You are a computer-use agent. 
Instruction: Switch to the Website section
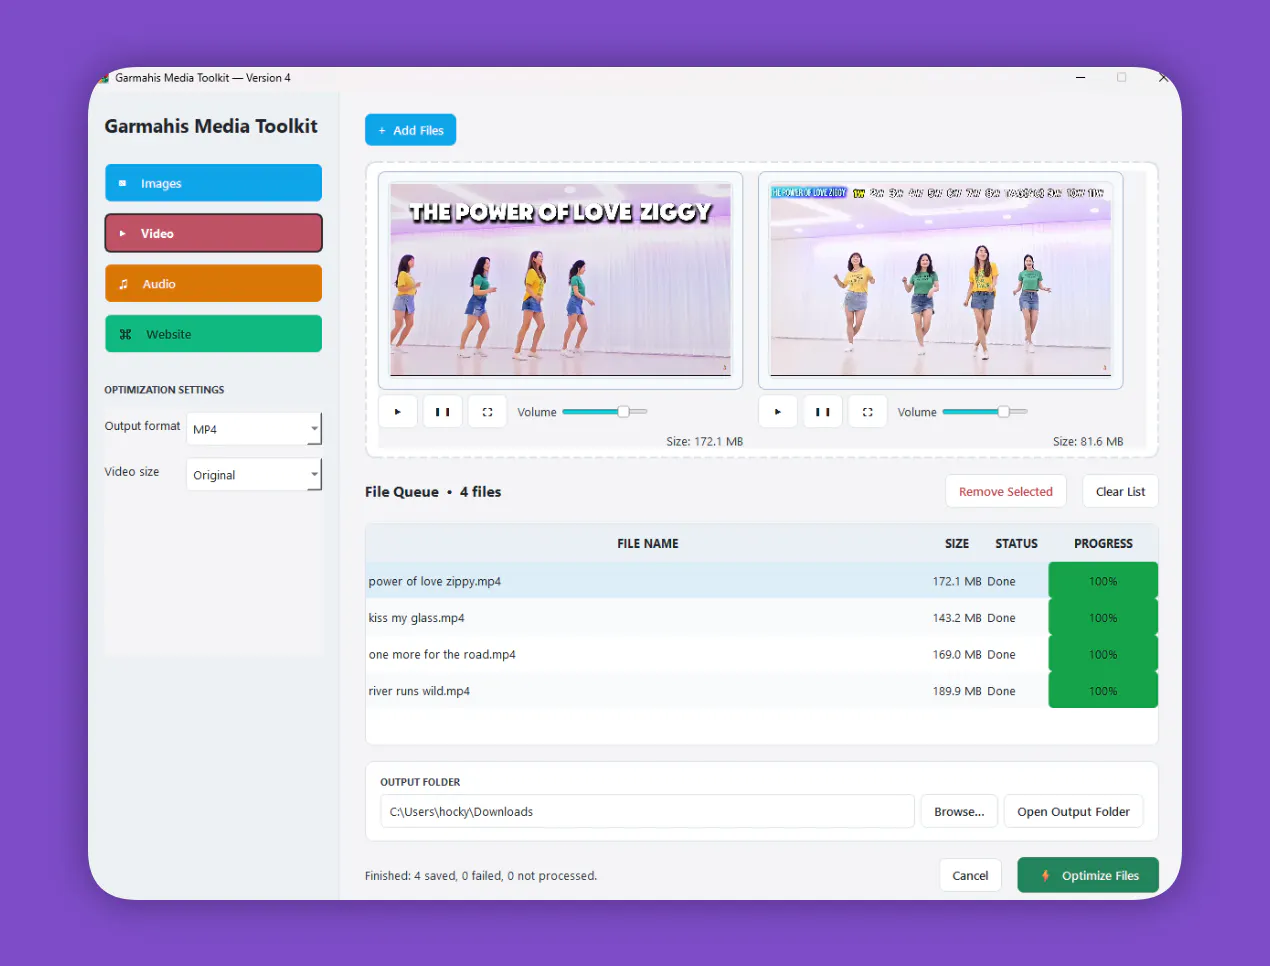coord(213,334)
